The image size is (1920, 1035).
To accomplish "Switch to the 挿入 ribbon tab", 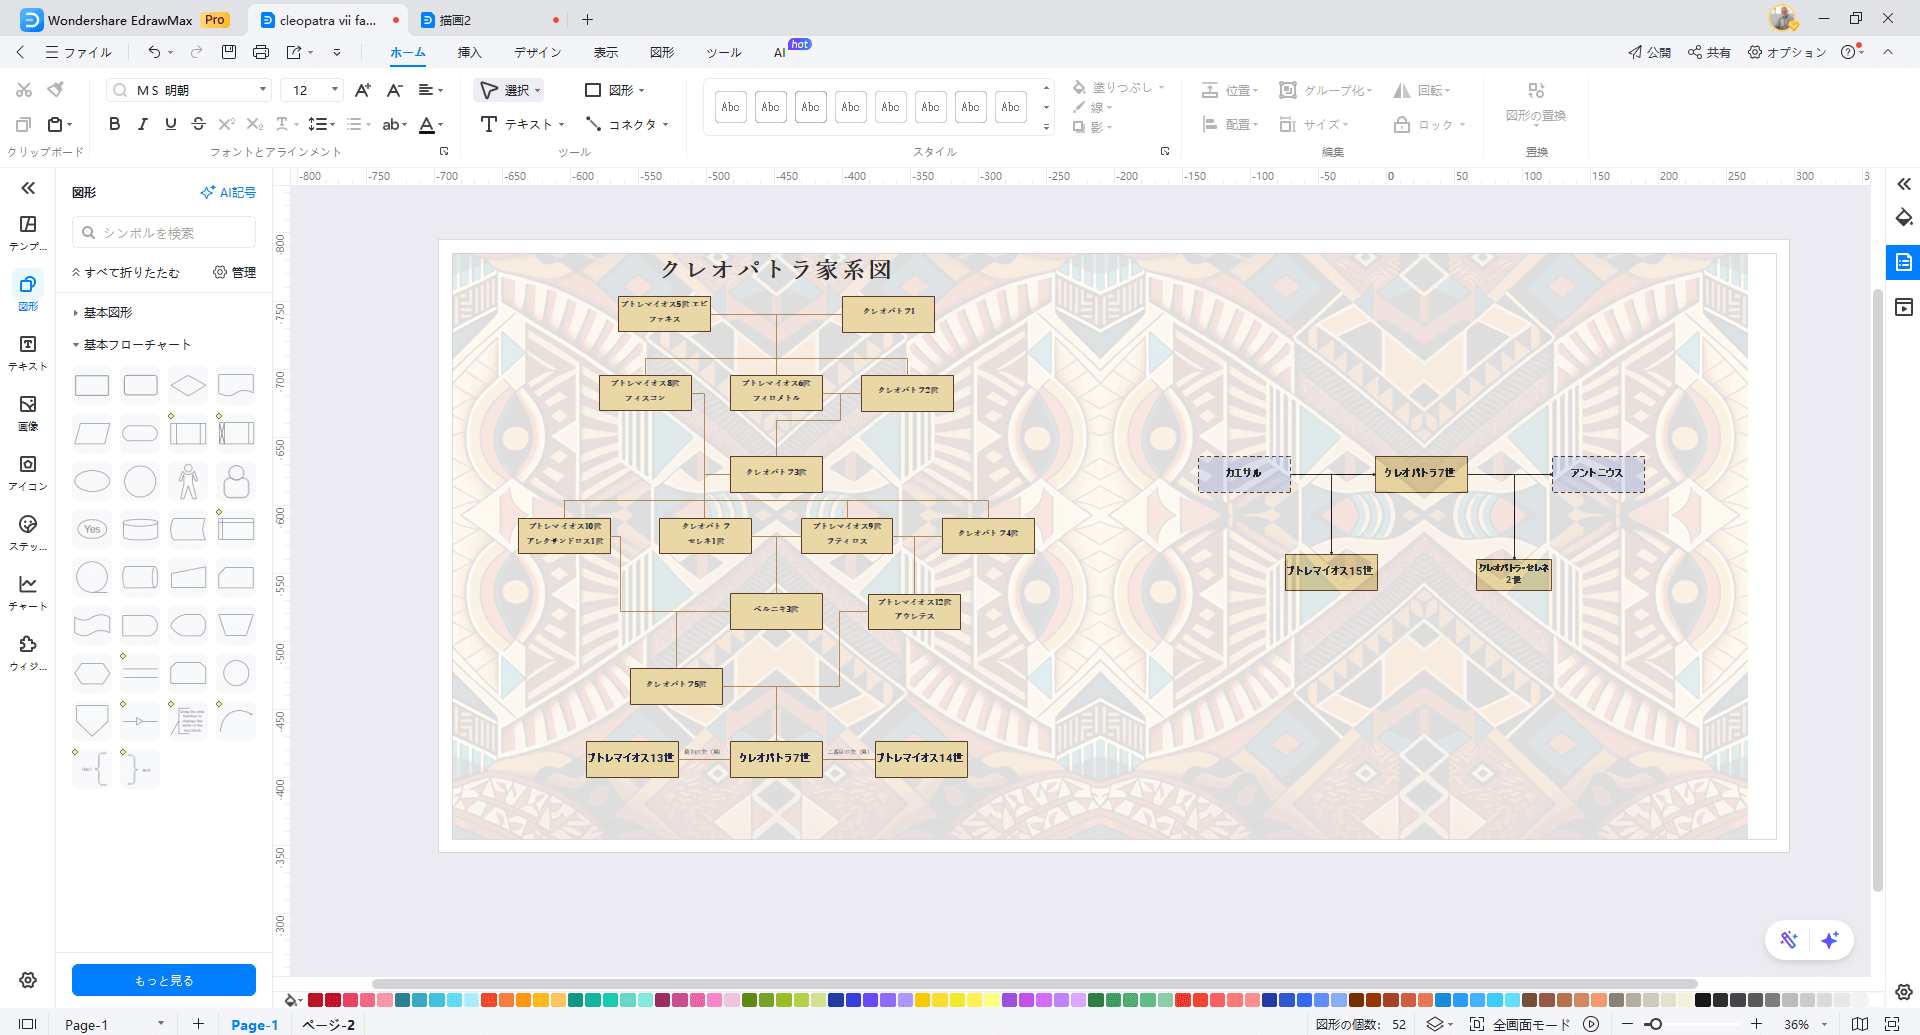I will coord(468,52).
